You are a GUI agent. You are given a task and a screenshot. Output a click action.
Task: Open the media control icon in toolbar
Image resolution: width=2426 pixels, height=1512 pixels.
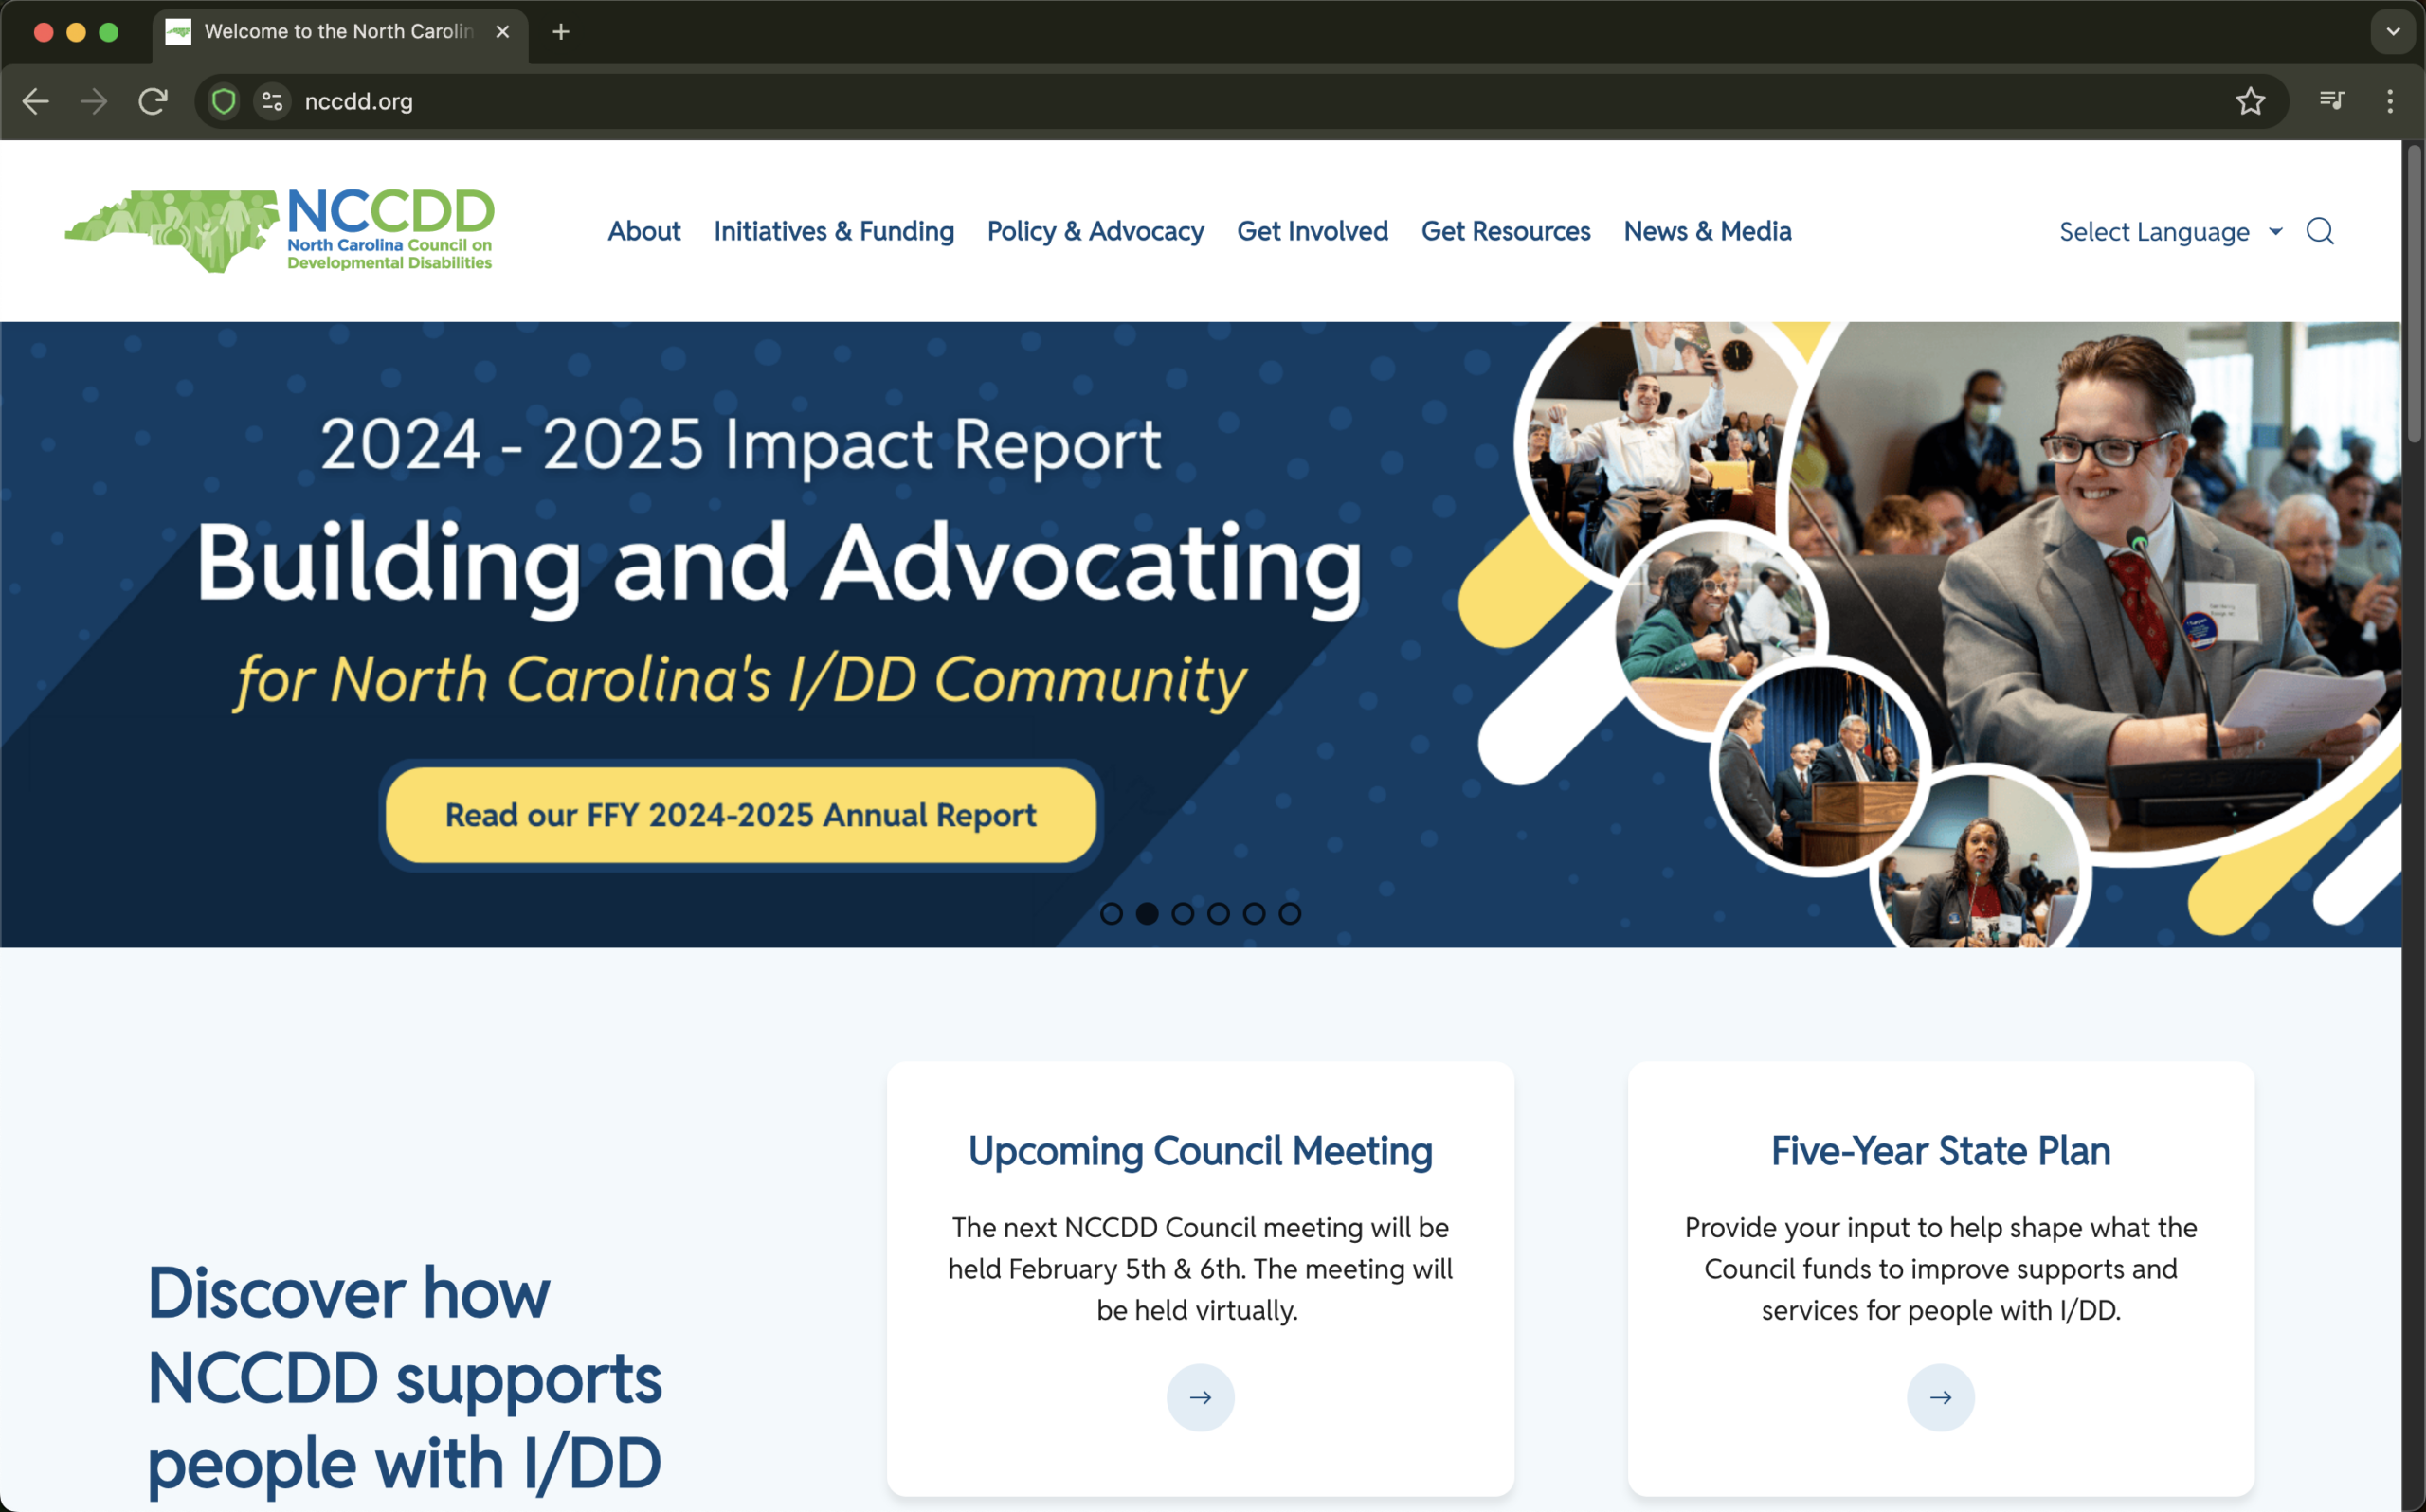point(2331,101)
